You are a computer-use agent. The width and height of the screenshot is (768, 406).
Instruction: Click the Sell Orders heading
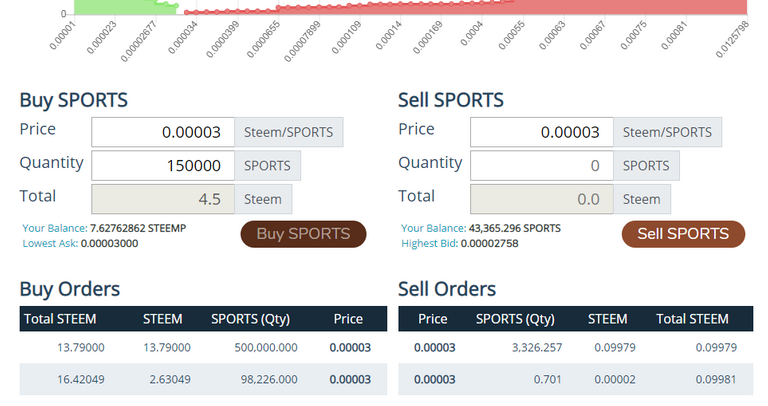coord(447,289)
